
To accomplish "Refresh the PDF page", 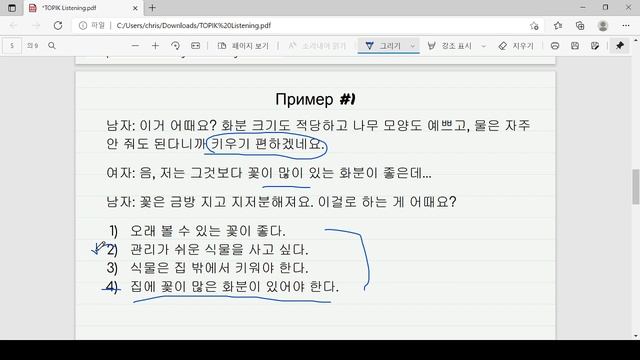I will [58, 25].
